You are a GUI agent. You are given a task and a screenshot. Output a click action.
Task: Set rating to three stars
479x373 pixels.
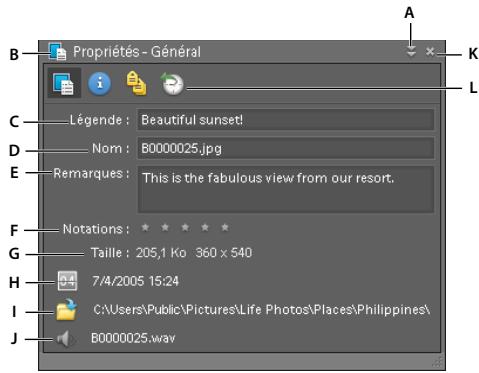click(x=185, y=228)
